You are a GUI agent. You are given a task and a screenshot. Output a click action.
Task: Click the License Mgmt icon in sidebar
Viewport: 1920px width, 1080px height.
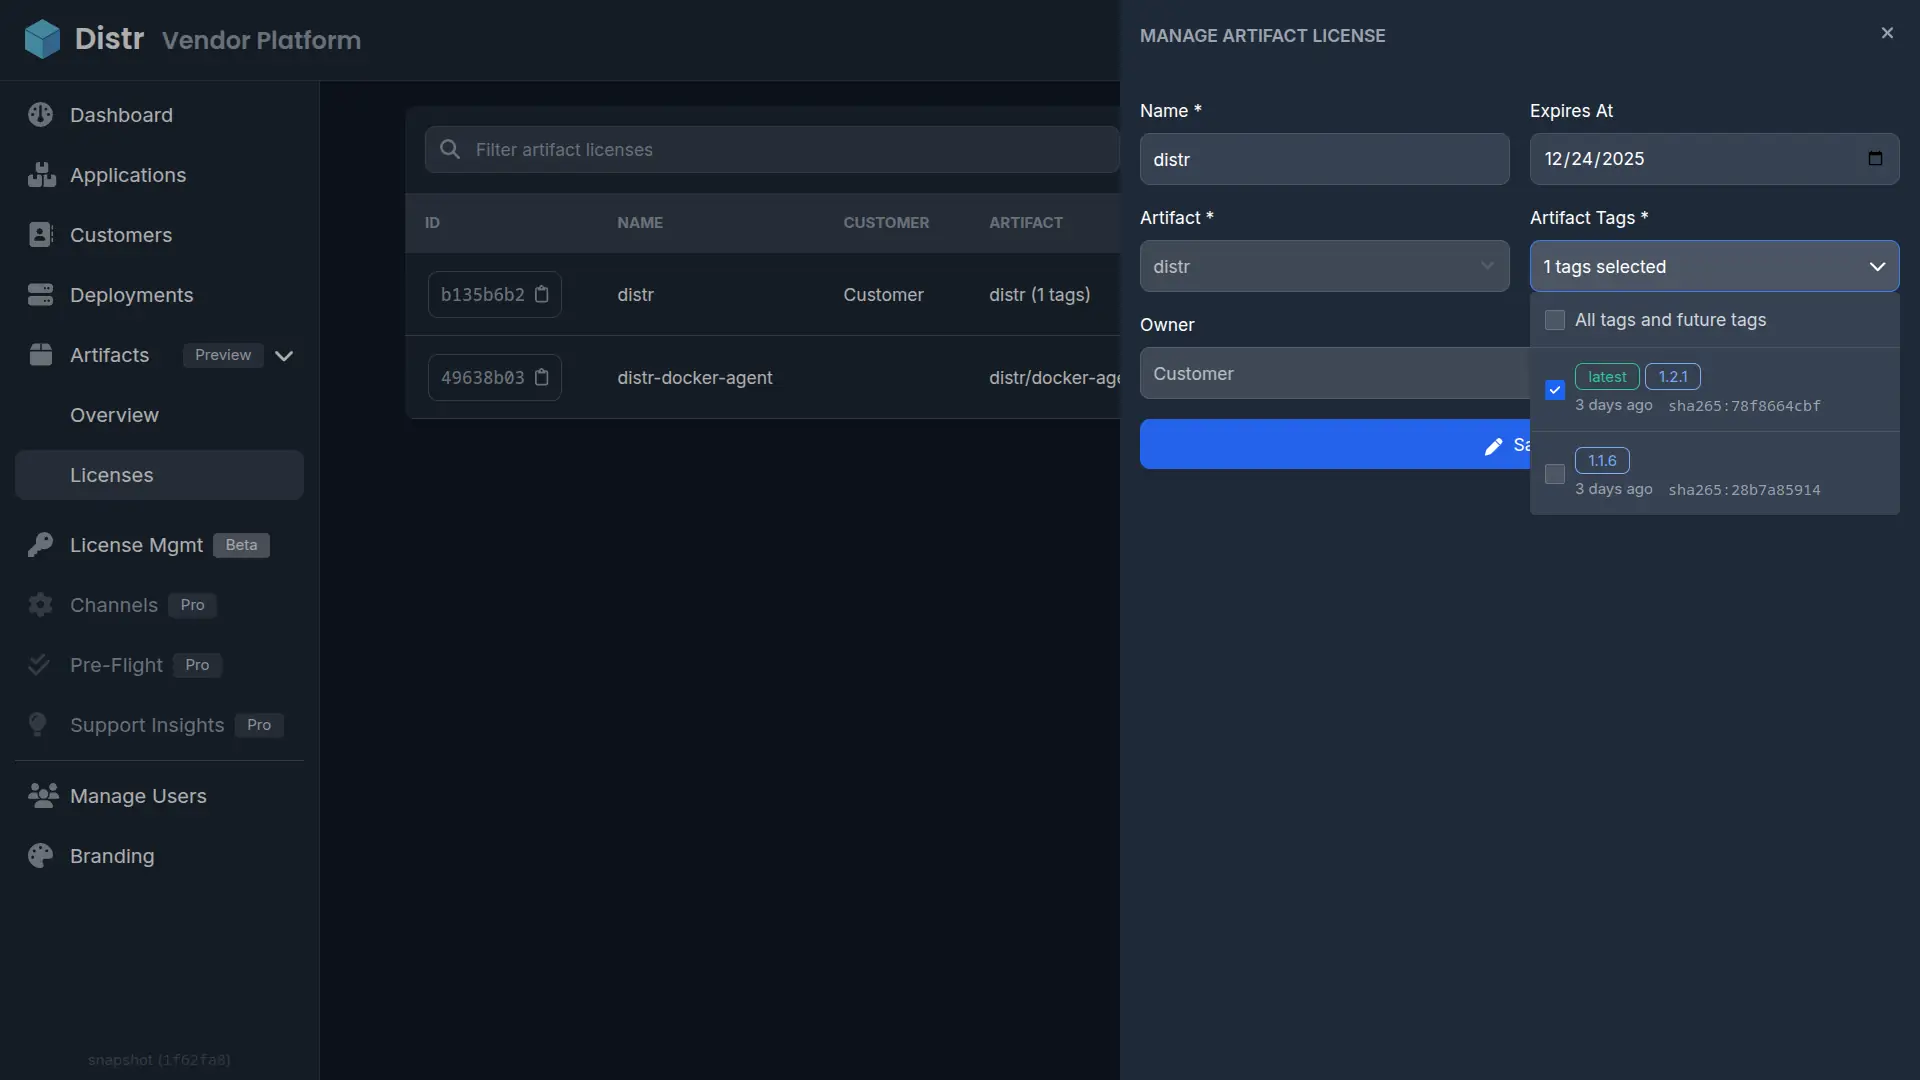38,545
